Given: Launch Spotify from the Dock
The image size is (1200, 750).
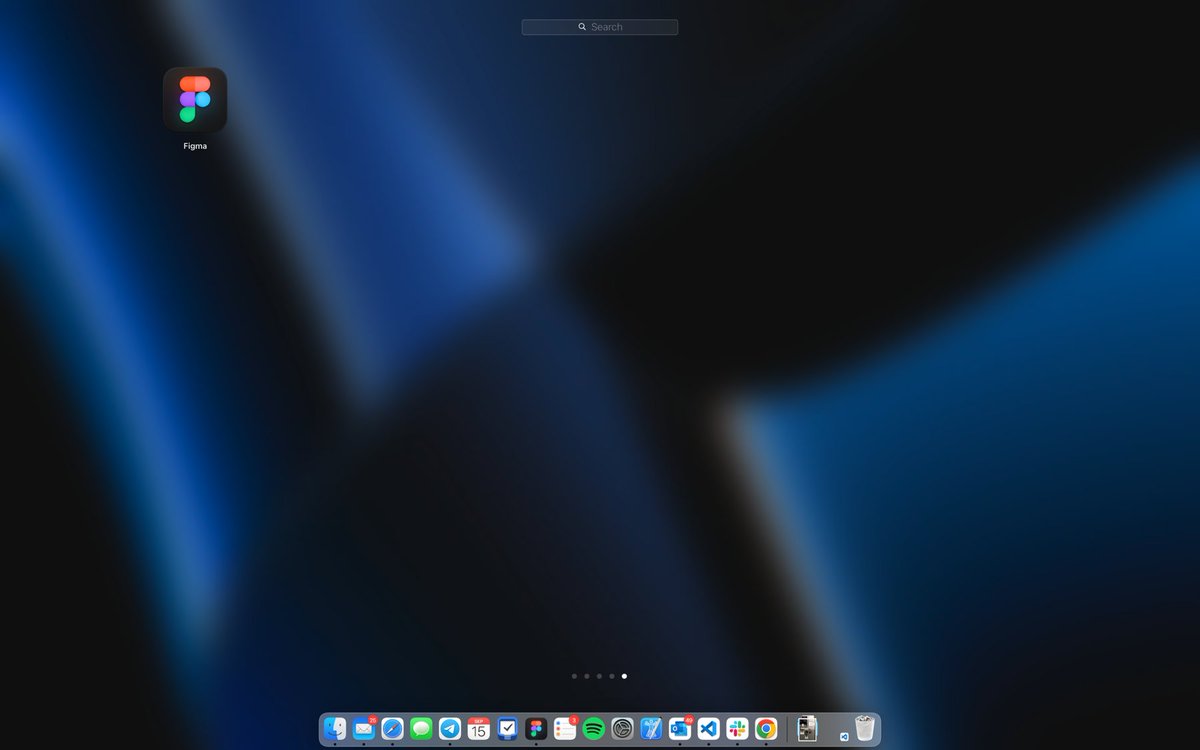Looking at the screenshot, I should click(595, 728).
